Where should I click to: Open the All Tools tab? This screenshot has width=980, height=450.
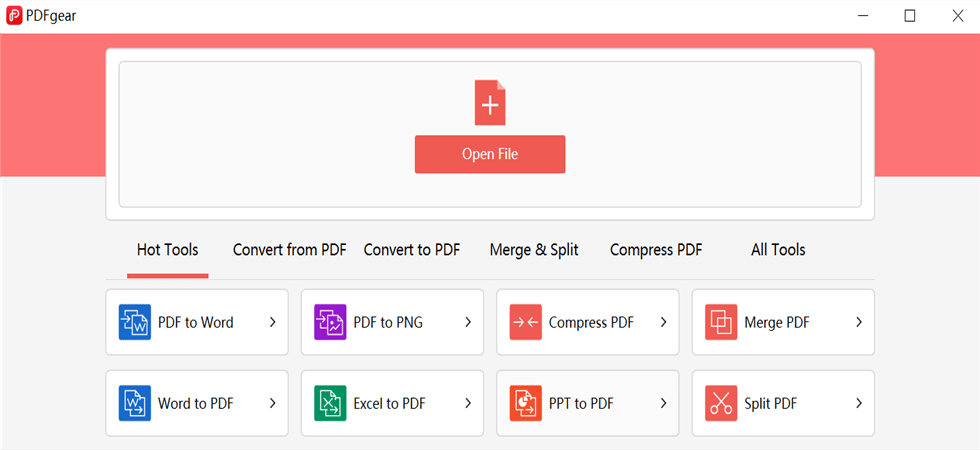778,250
